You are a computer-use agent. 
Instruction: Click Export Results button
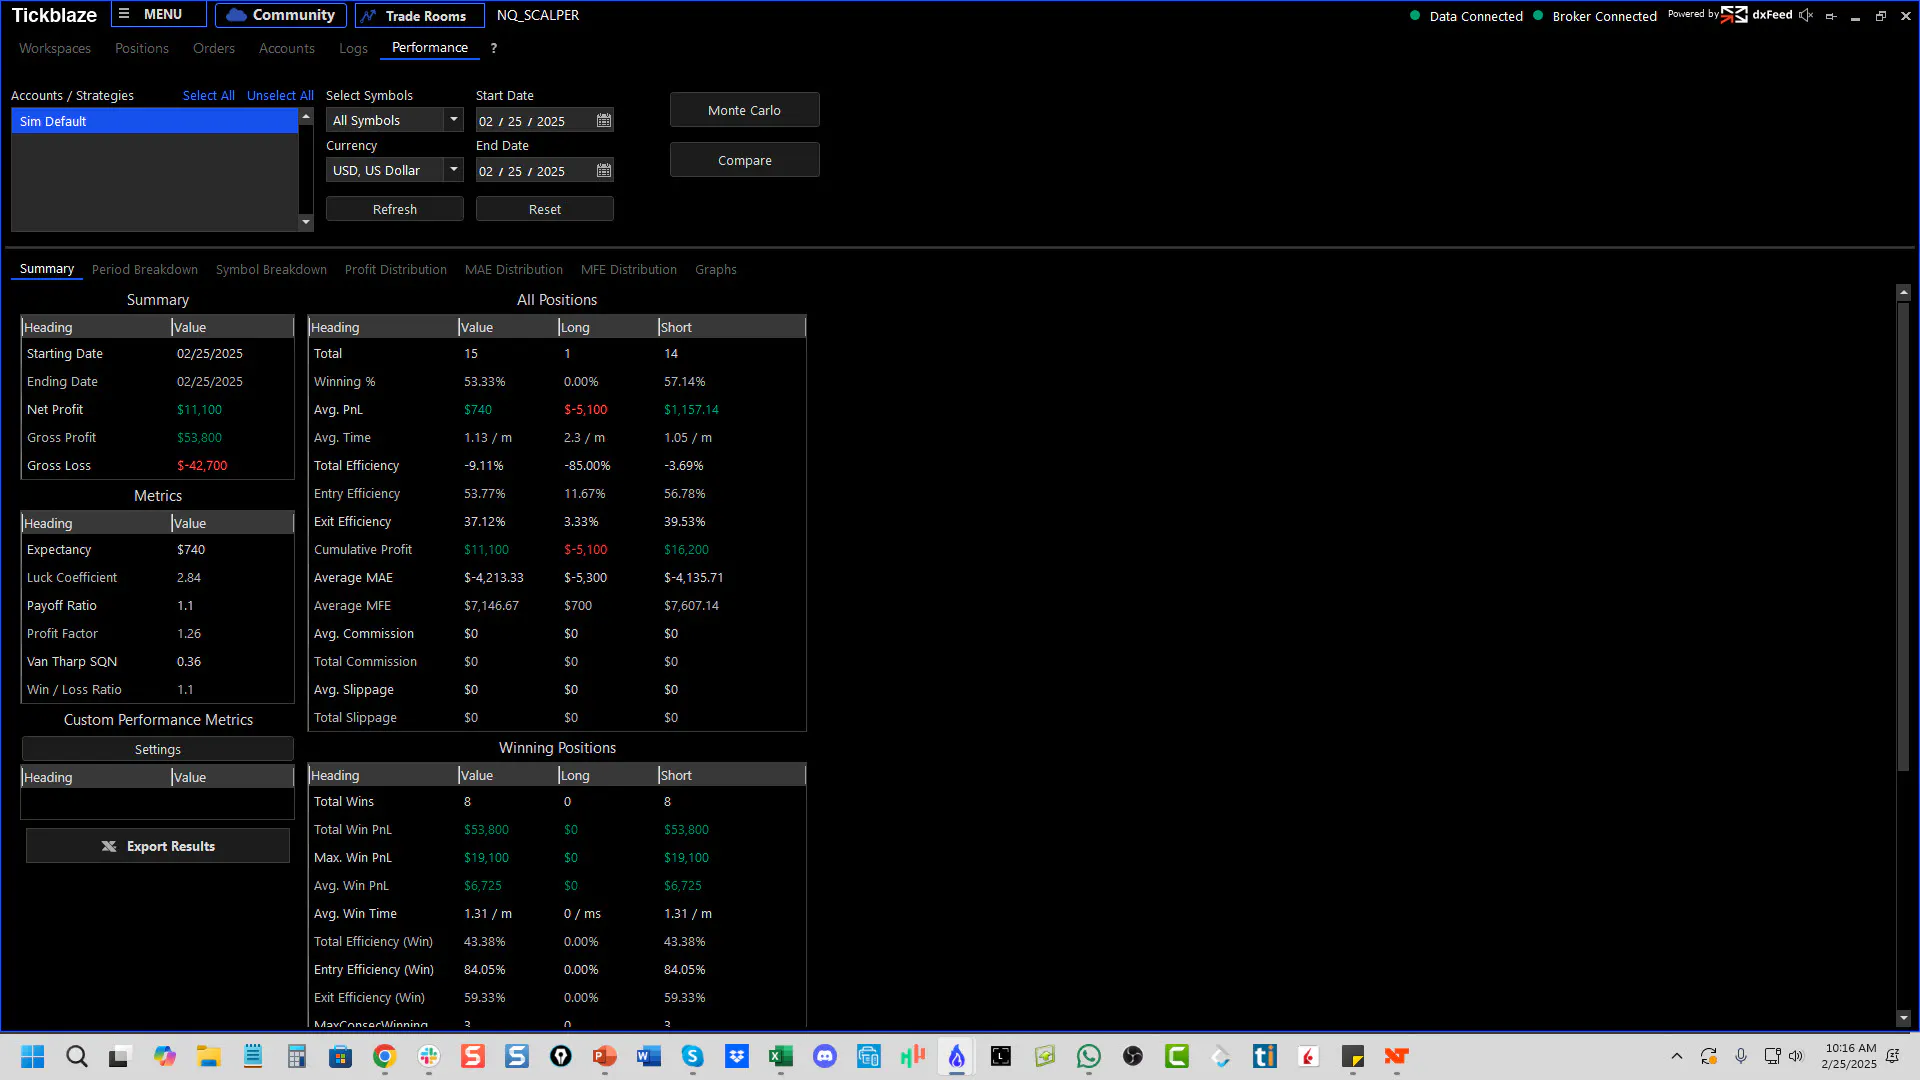point(158,846)
